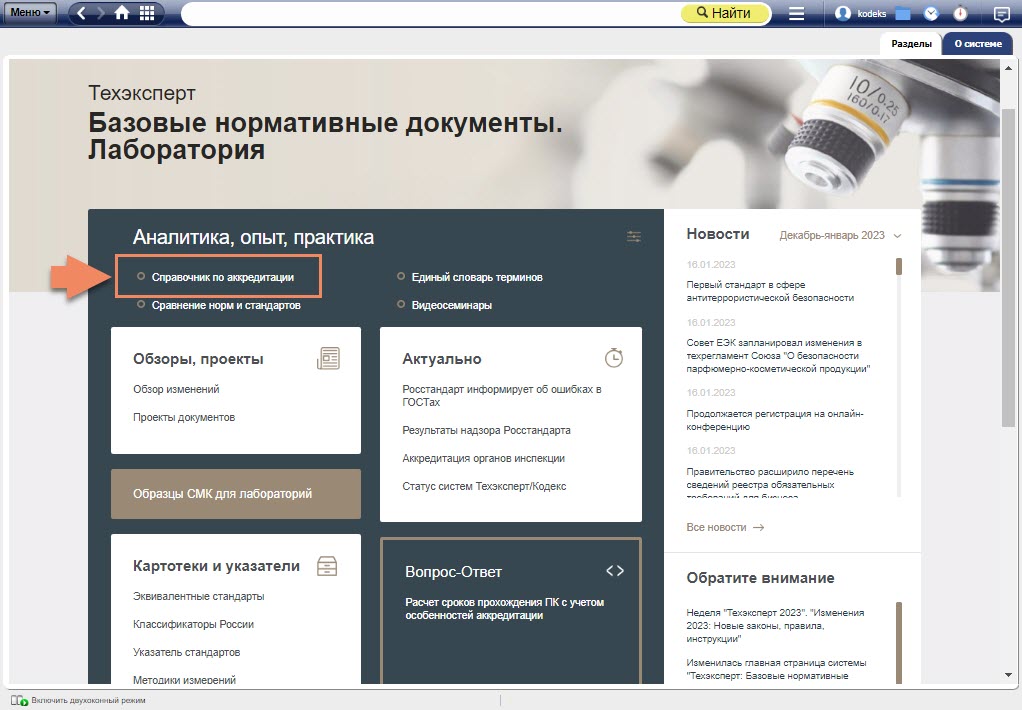1022x710 pixels.
Task: Open the chat message icon
Action: (1001, 14)
